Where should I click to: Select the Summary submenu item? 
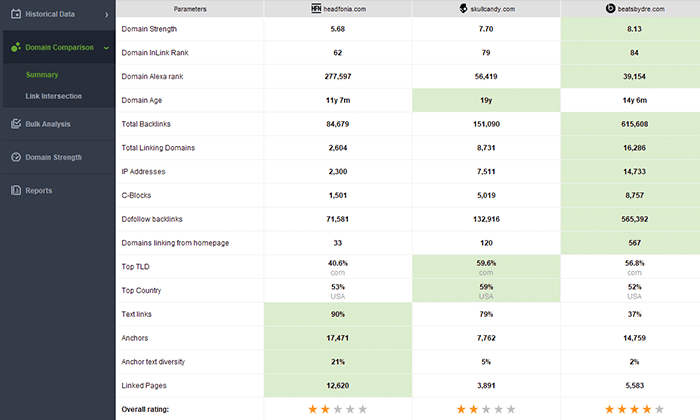pyautogui.click(x=42, y=75)
